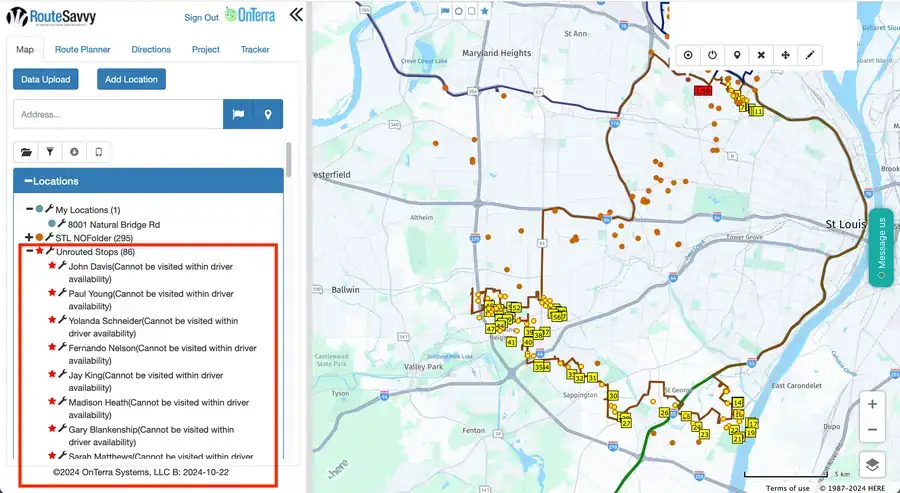Image resolution: width=900 pixels, height=493 pixels.
Task: Click the funnel filter icon
Action: pos(50,152)
